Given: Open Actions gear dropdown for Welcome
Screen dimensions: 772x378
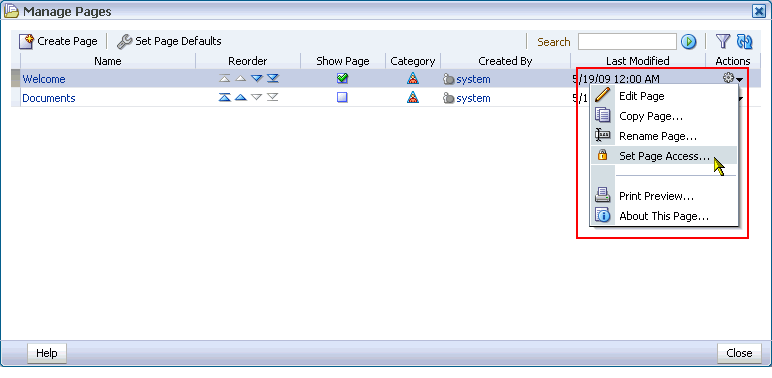Looking at the screenshot, I should coord(733,78).
